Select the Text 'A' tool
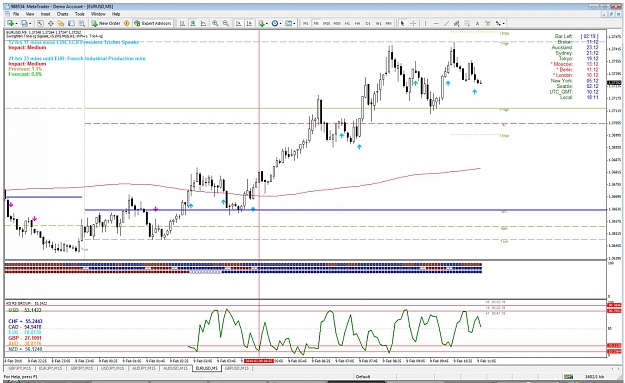Image resolution: width=625 pixels, height=383 pixels. coord(477,24)
